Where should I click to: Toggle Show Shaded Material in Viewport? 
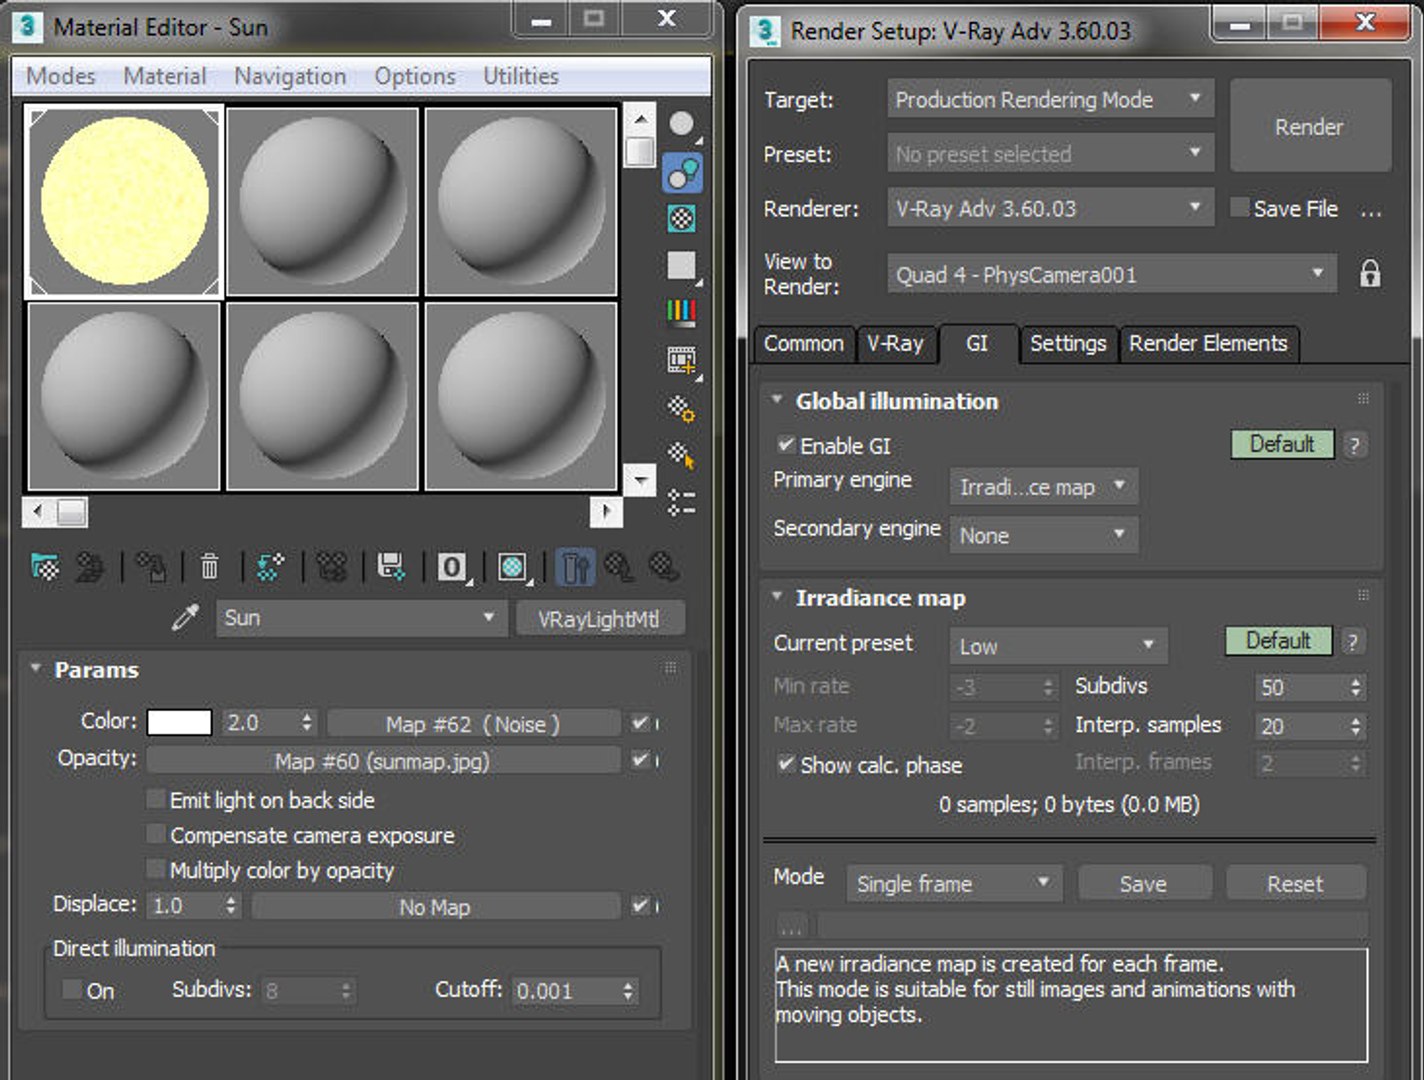[x=513, y=568]
